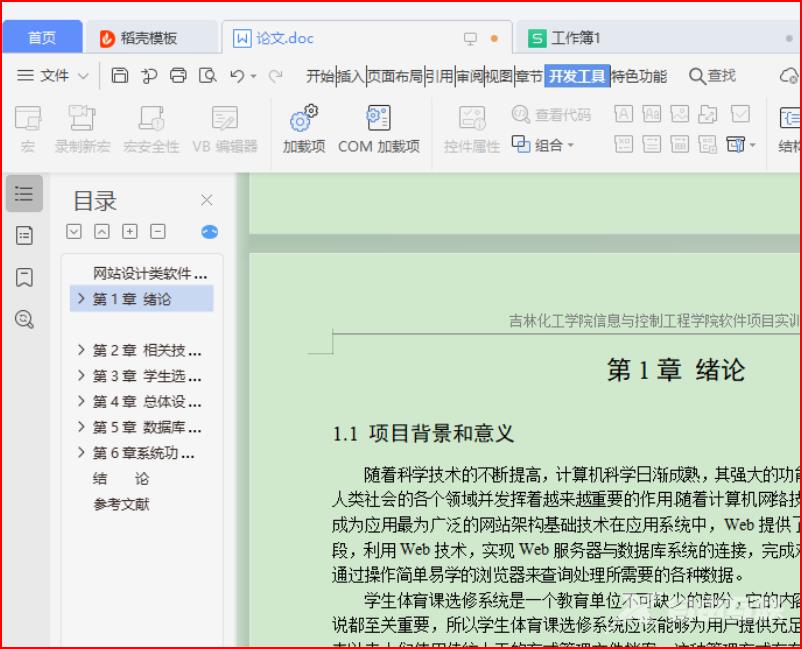Go to the 首页 tab
Image resolution: width=802 pixels, height=649 pixels.
click(x=42, y=37)
